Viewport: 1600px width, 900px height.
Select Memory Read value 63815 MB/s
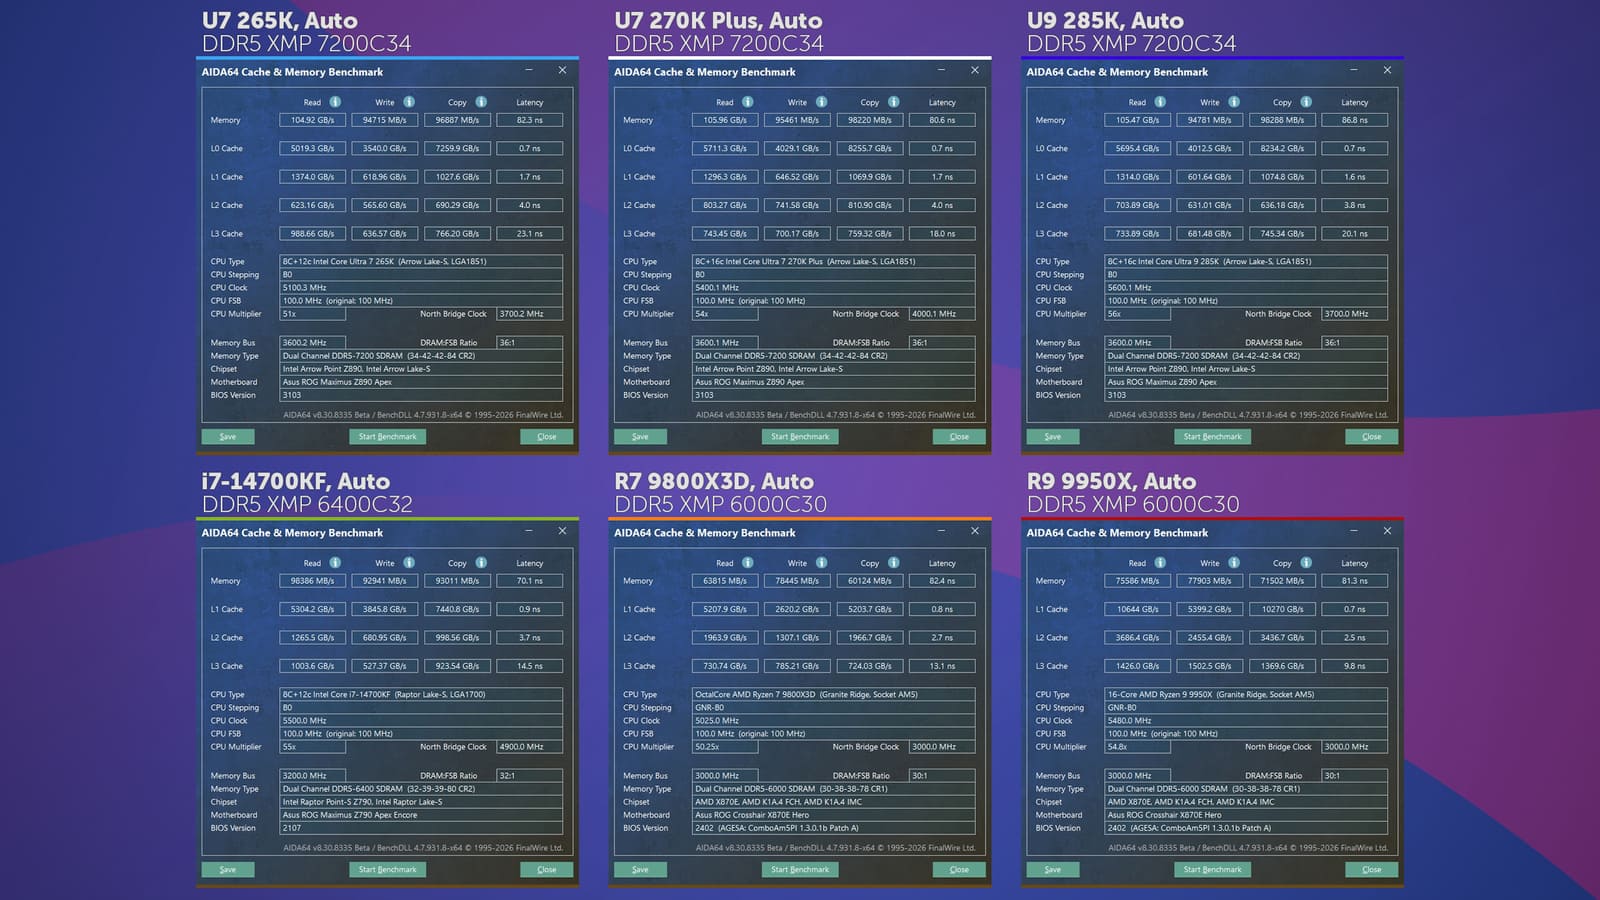(x=725, y=581)
